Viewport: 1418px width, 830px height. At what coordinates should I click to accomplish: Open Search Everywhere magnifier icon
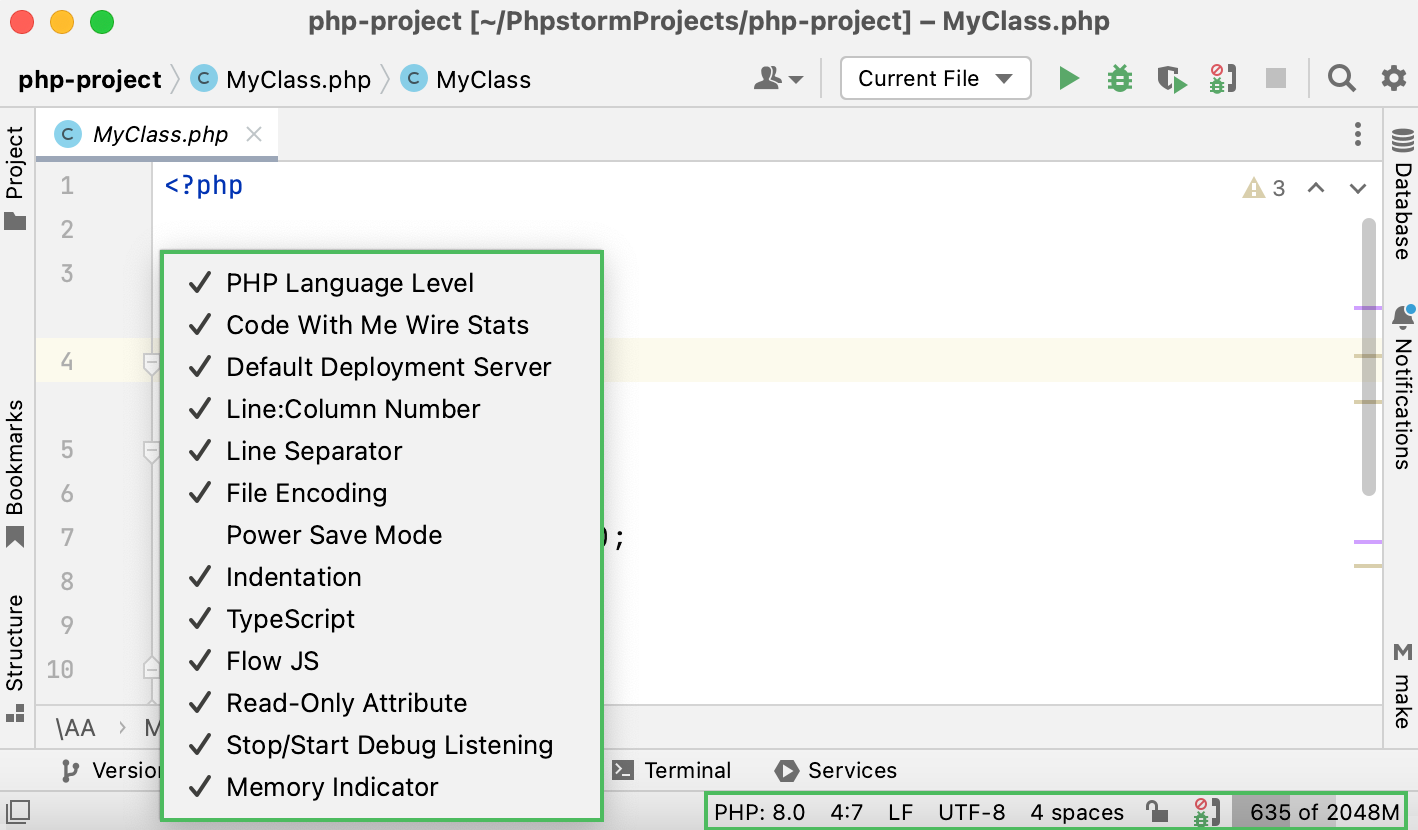(x=1341, y=78)
